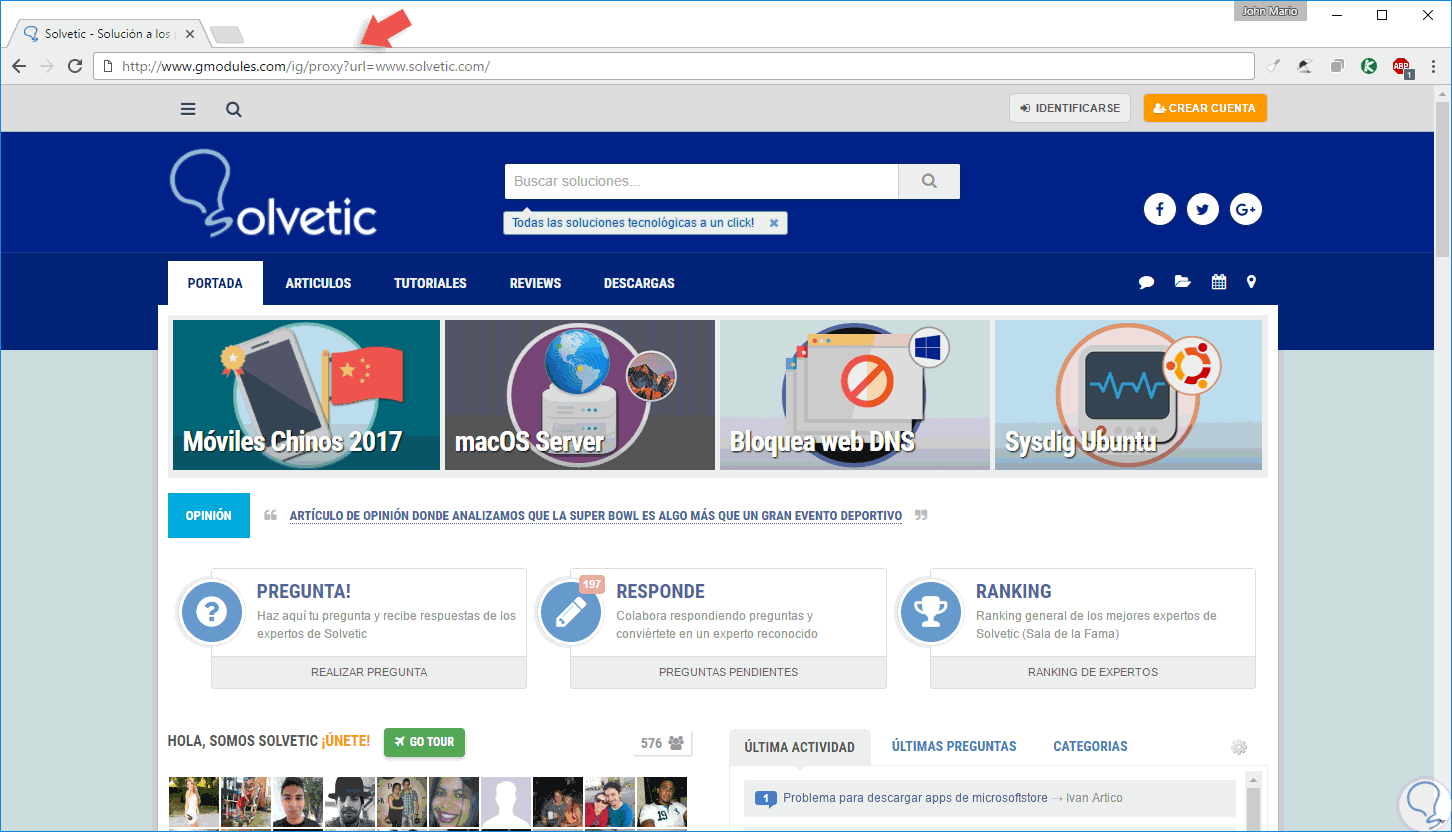Click the extension icon left of Kaspersky
This screenshot has width=1452, height=832.
[x=1337, y=66]
